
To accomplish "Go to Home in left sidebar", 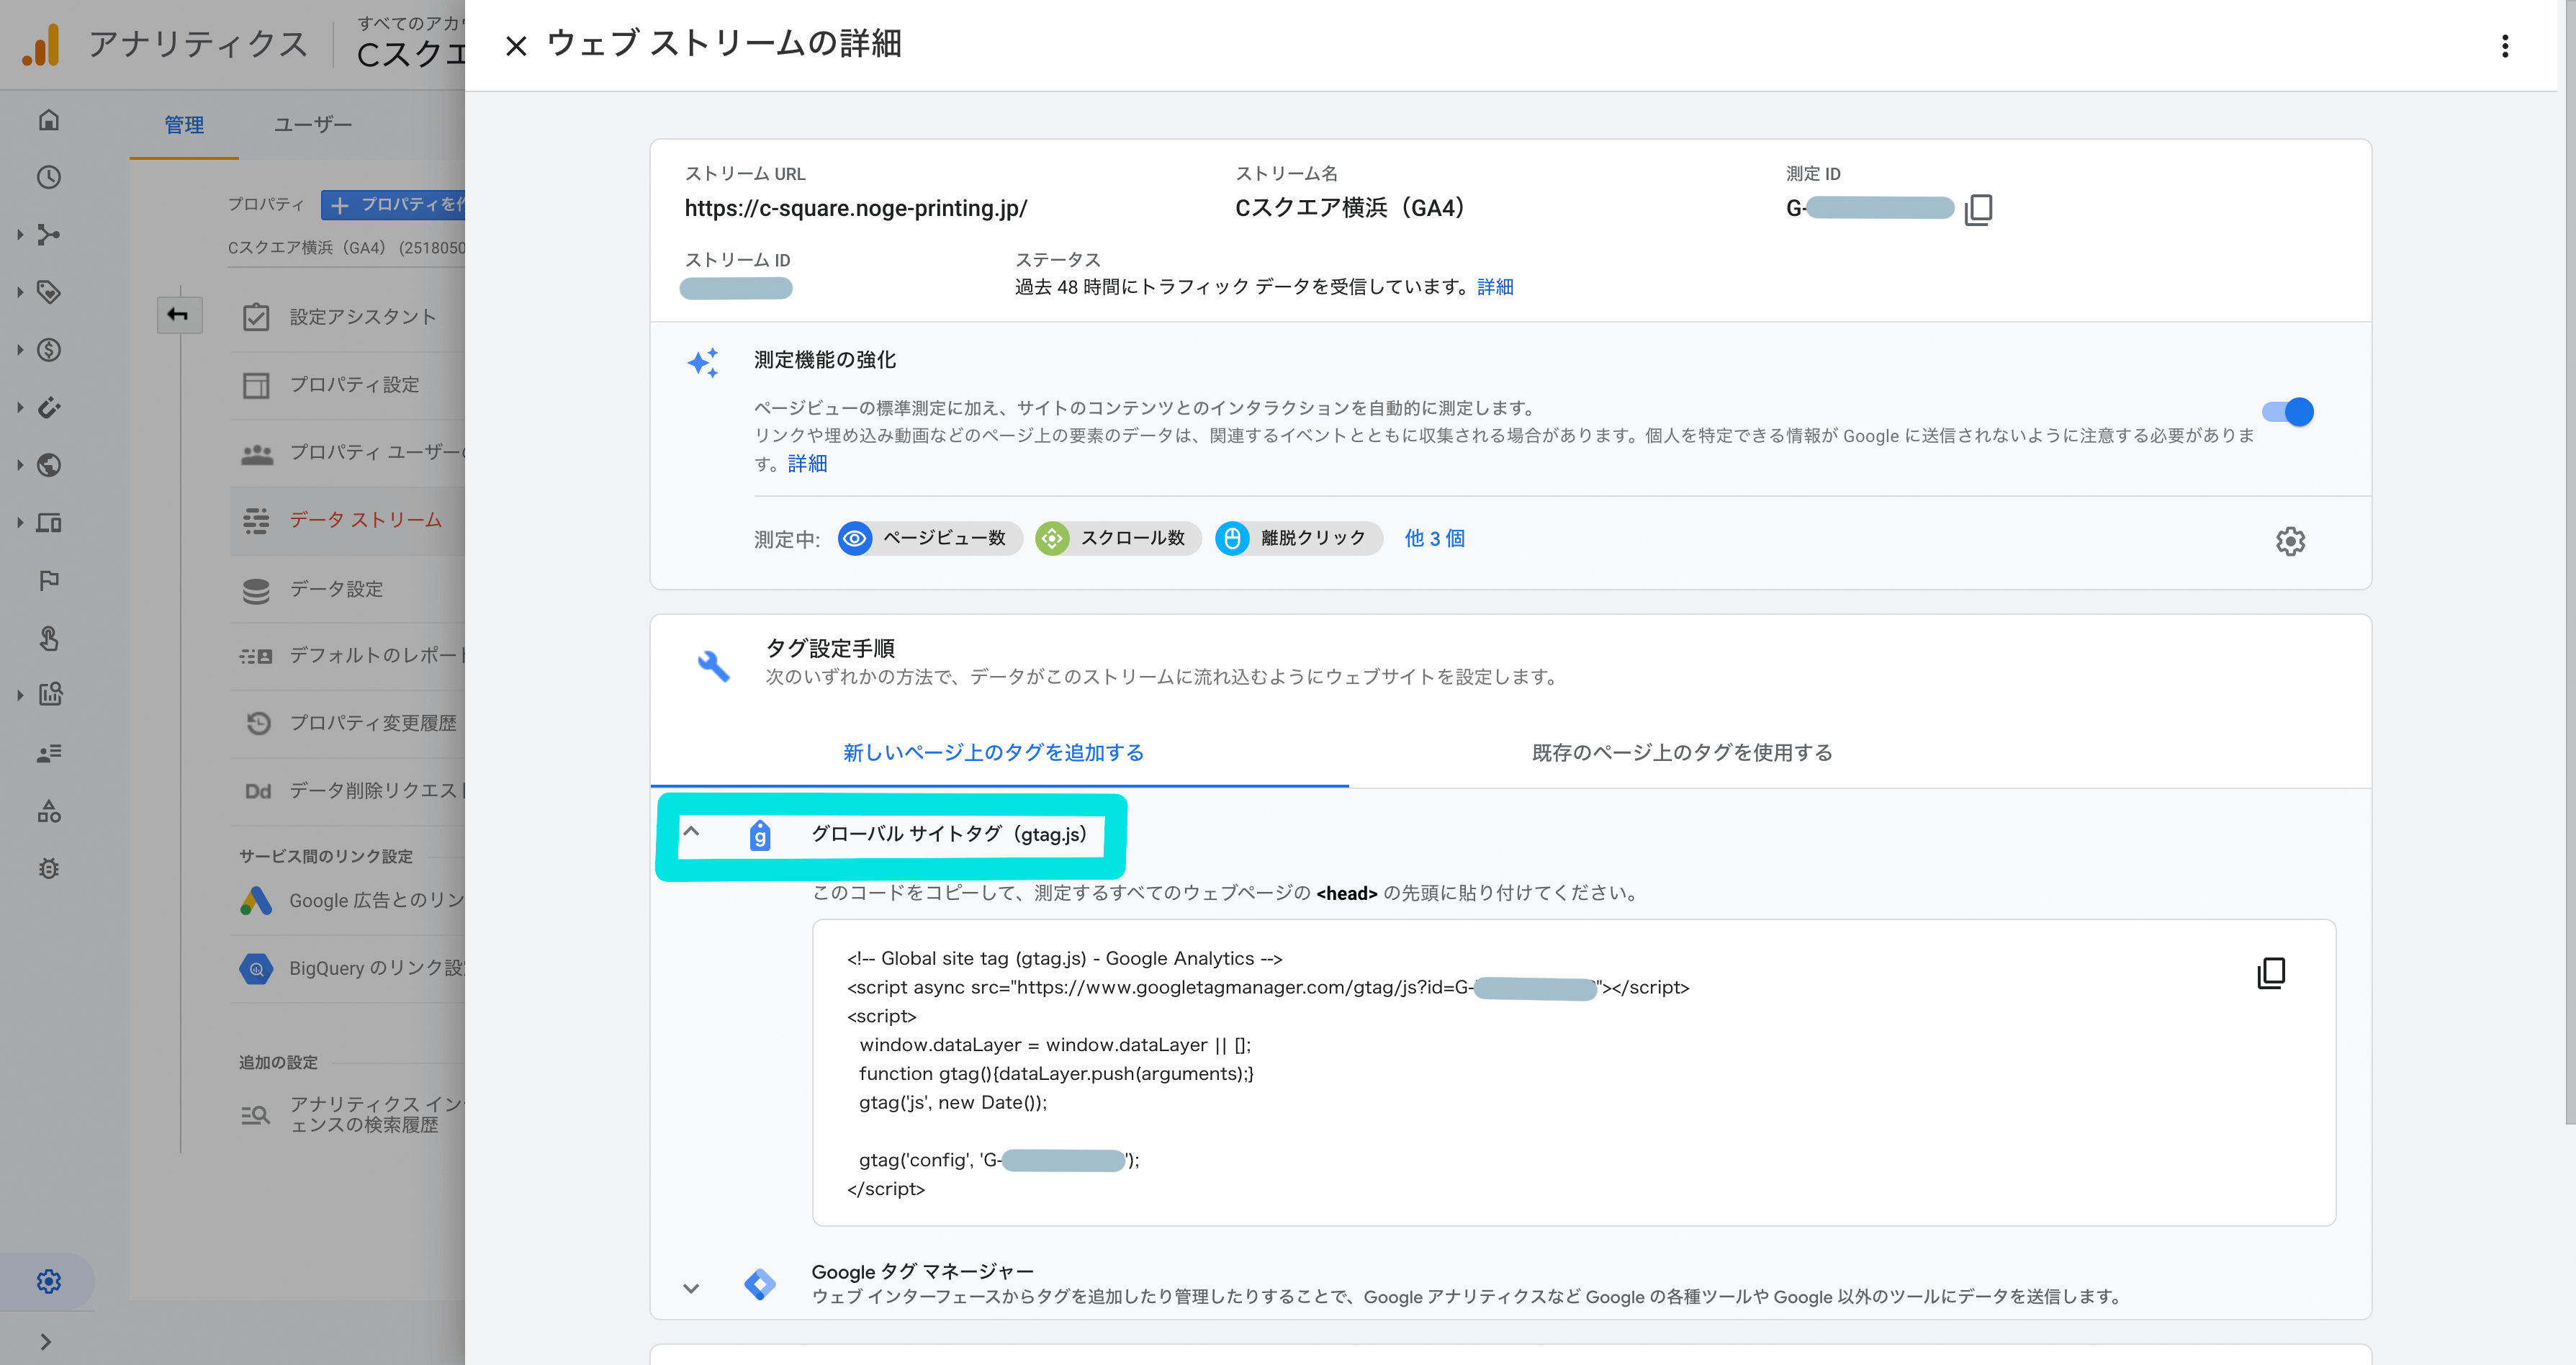I will click(x=48, y=120).
